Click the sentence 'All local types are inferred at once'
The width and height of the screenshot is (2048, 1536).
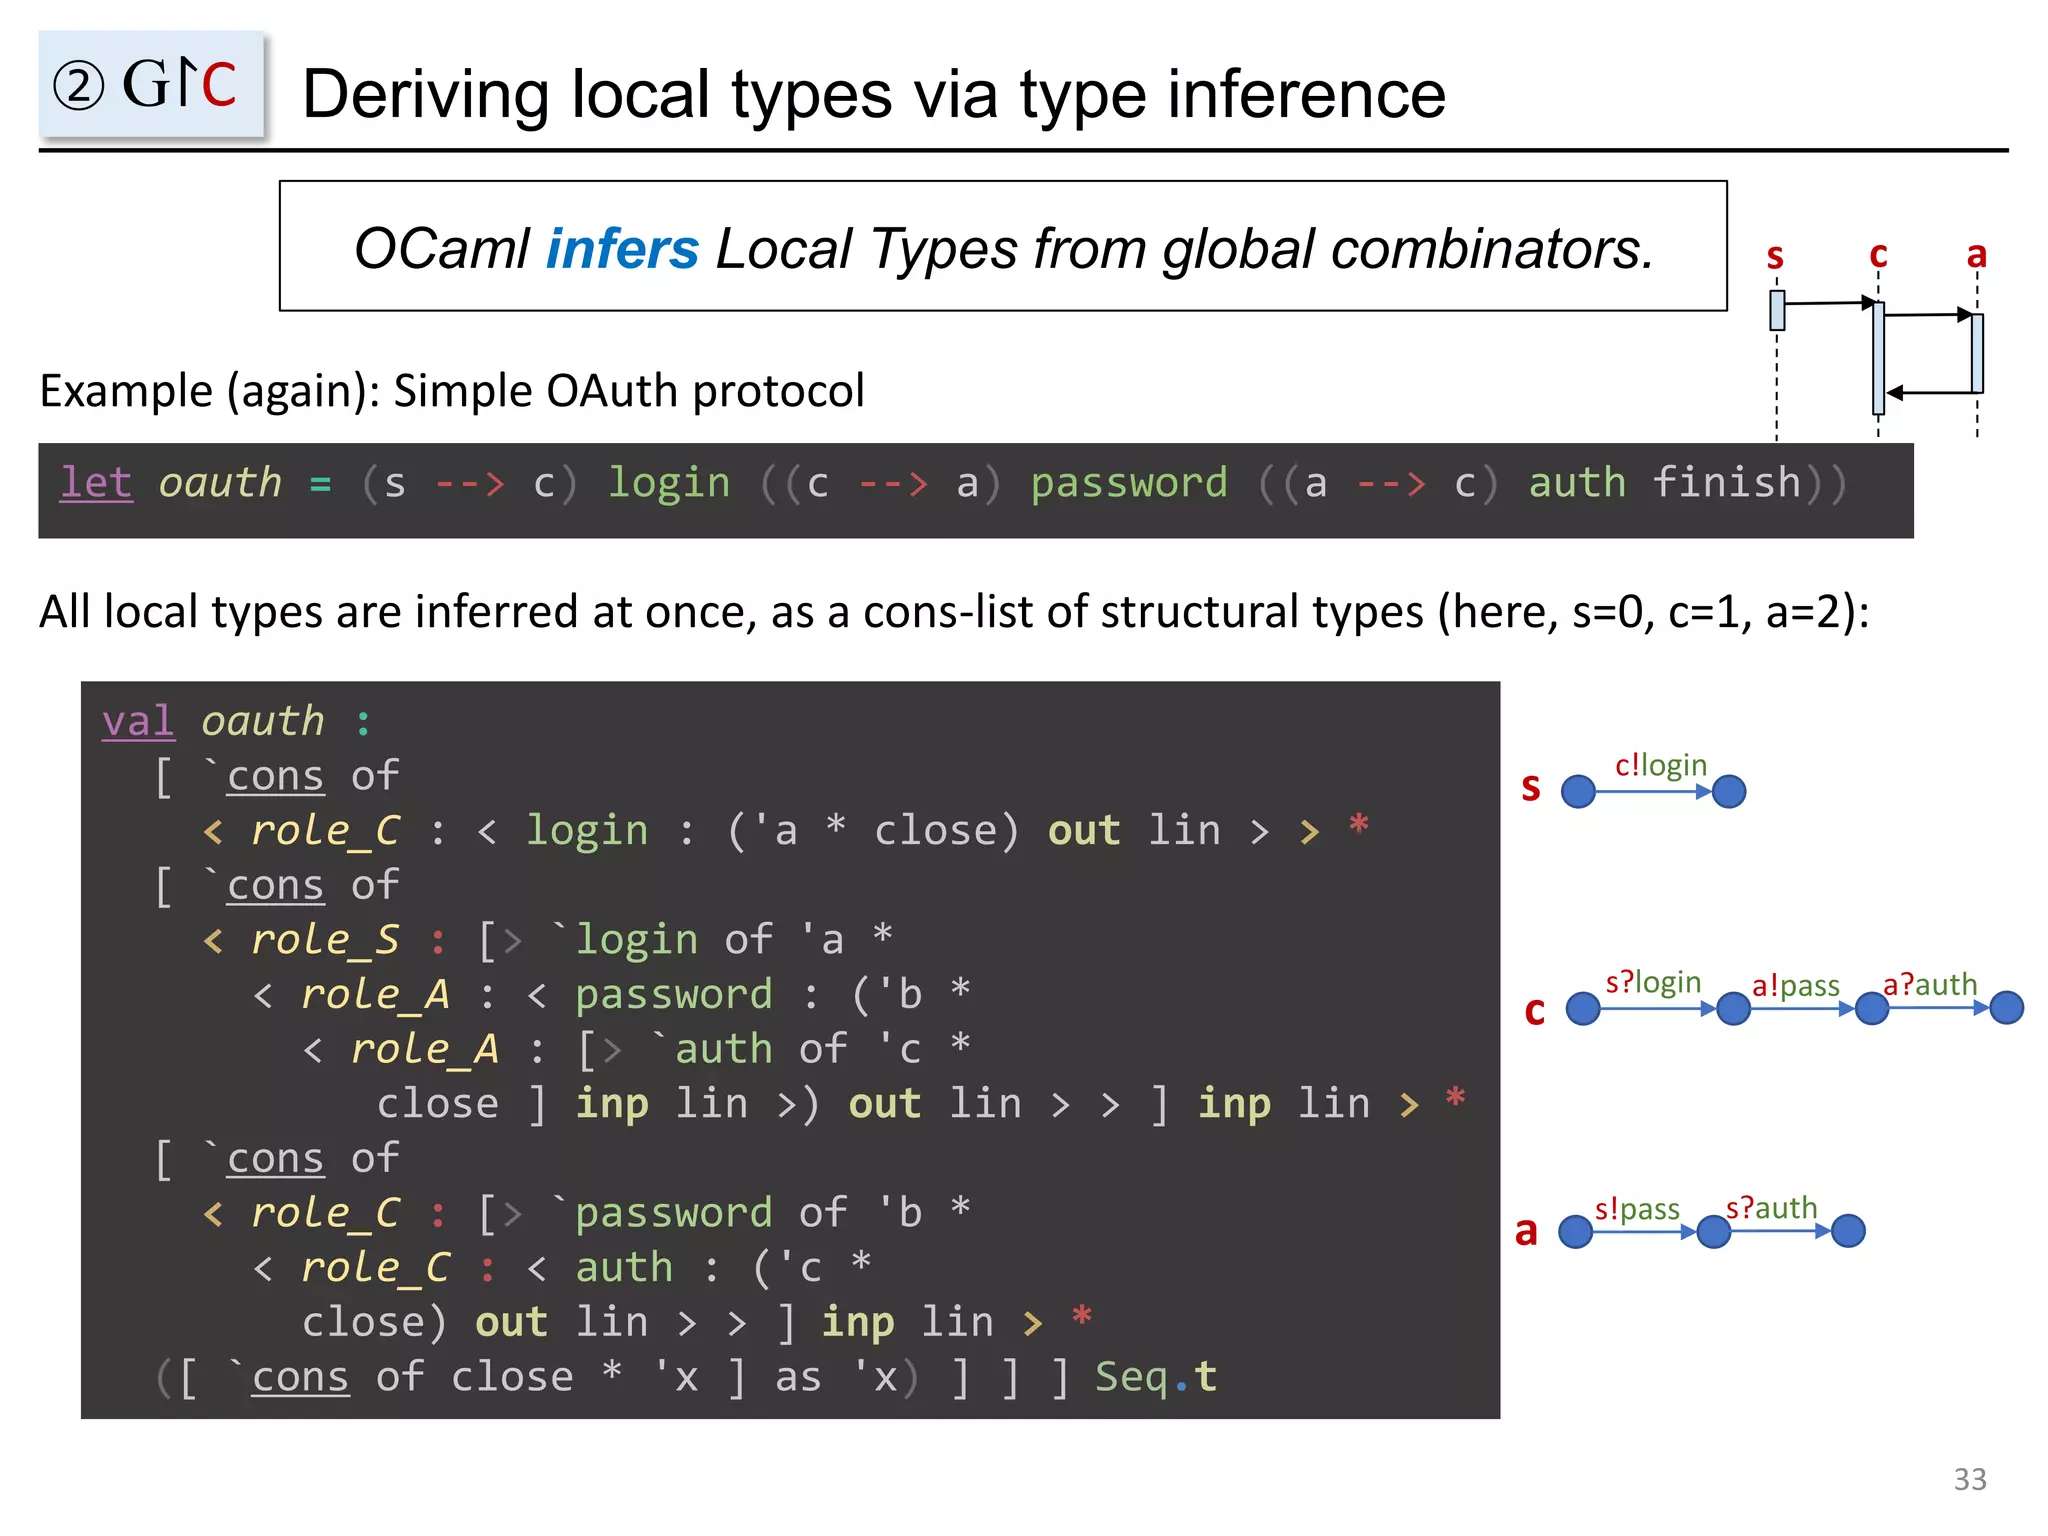[398, 611]
